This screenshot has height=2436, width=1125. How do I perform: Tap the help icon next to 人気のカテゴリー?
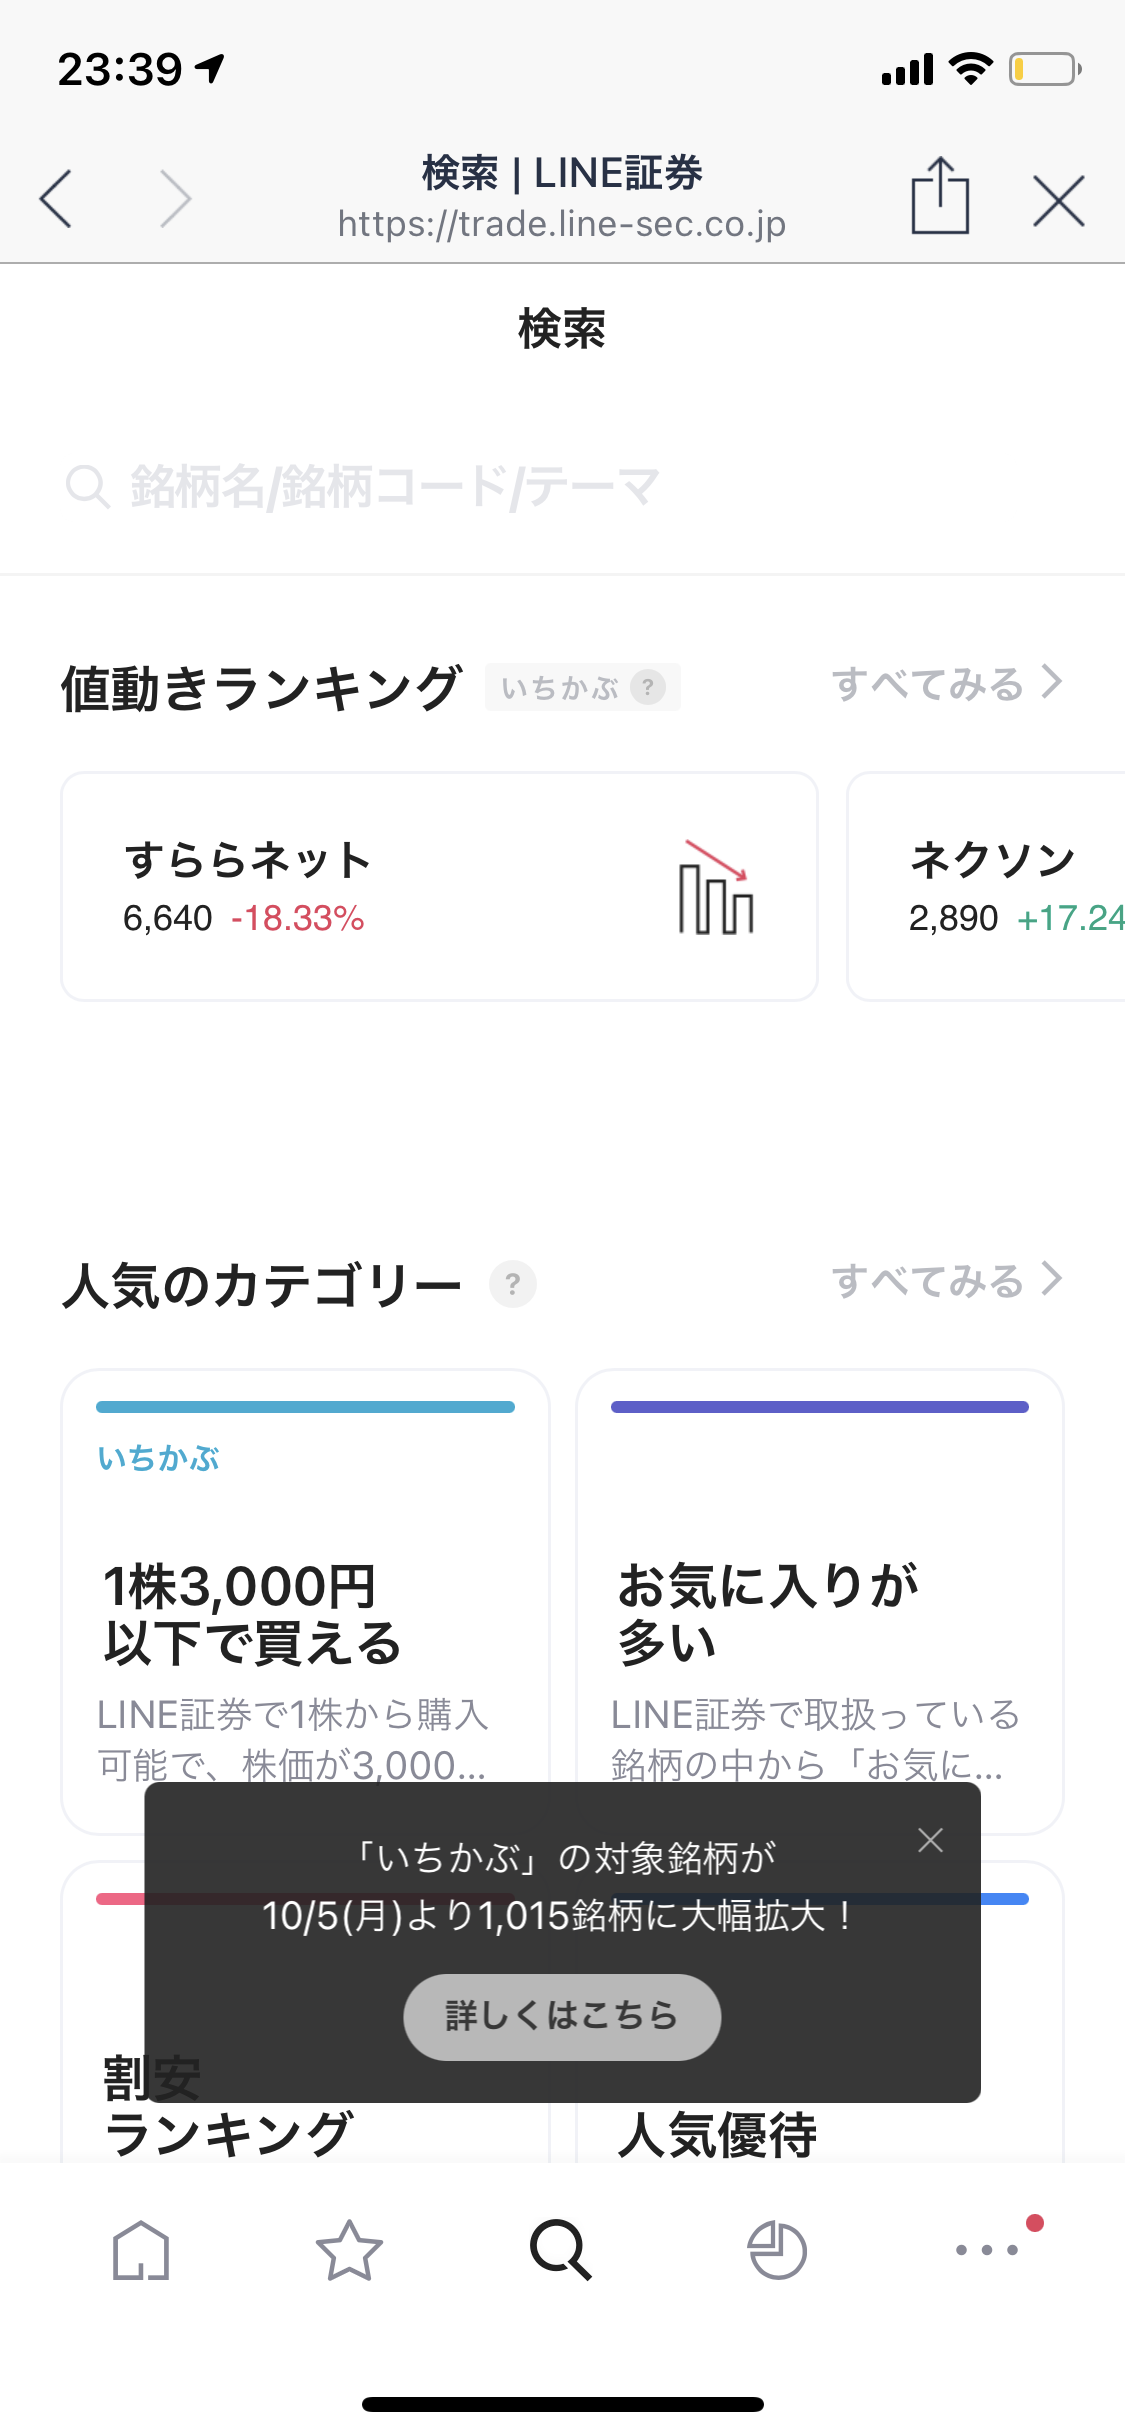pyautogui.click(x=513, y=1283)
